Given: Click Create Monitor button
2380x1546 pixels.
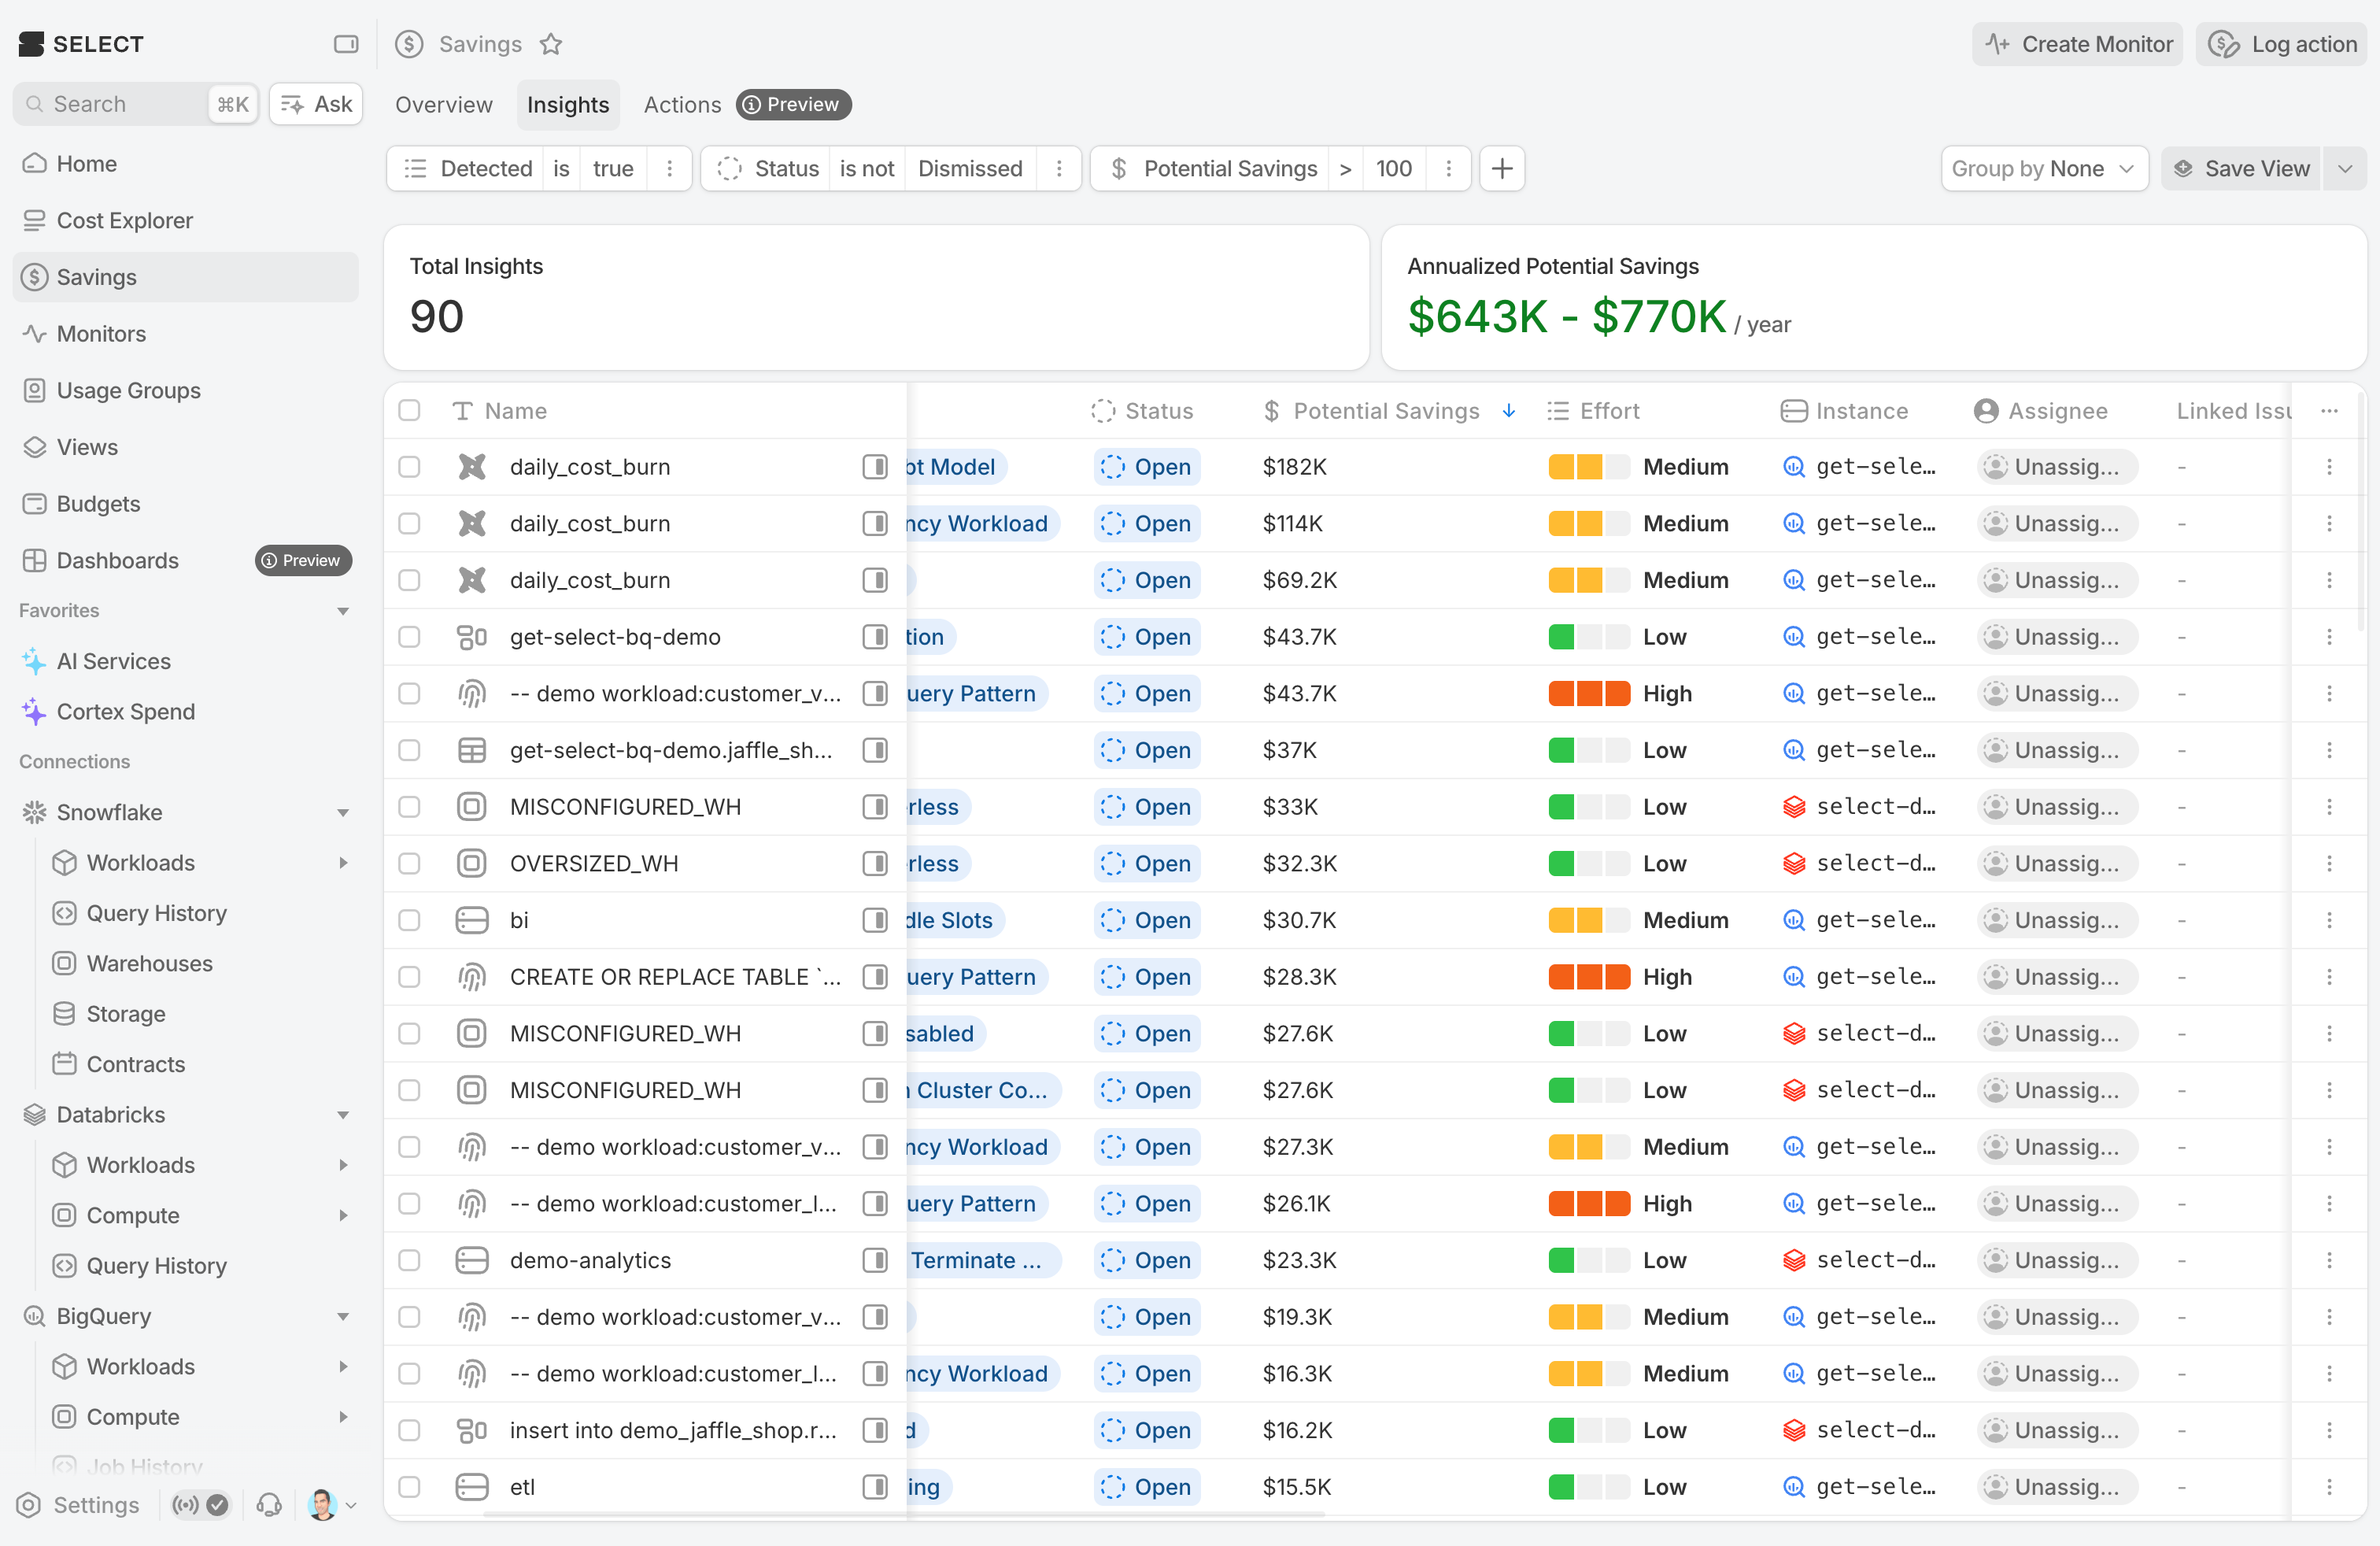Looking at the screenshot, I should [x=2078, y=44].
